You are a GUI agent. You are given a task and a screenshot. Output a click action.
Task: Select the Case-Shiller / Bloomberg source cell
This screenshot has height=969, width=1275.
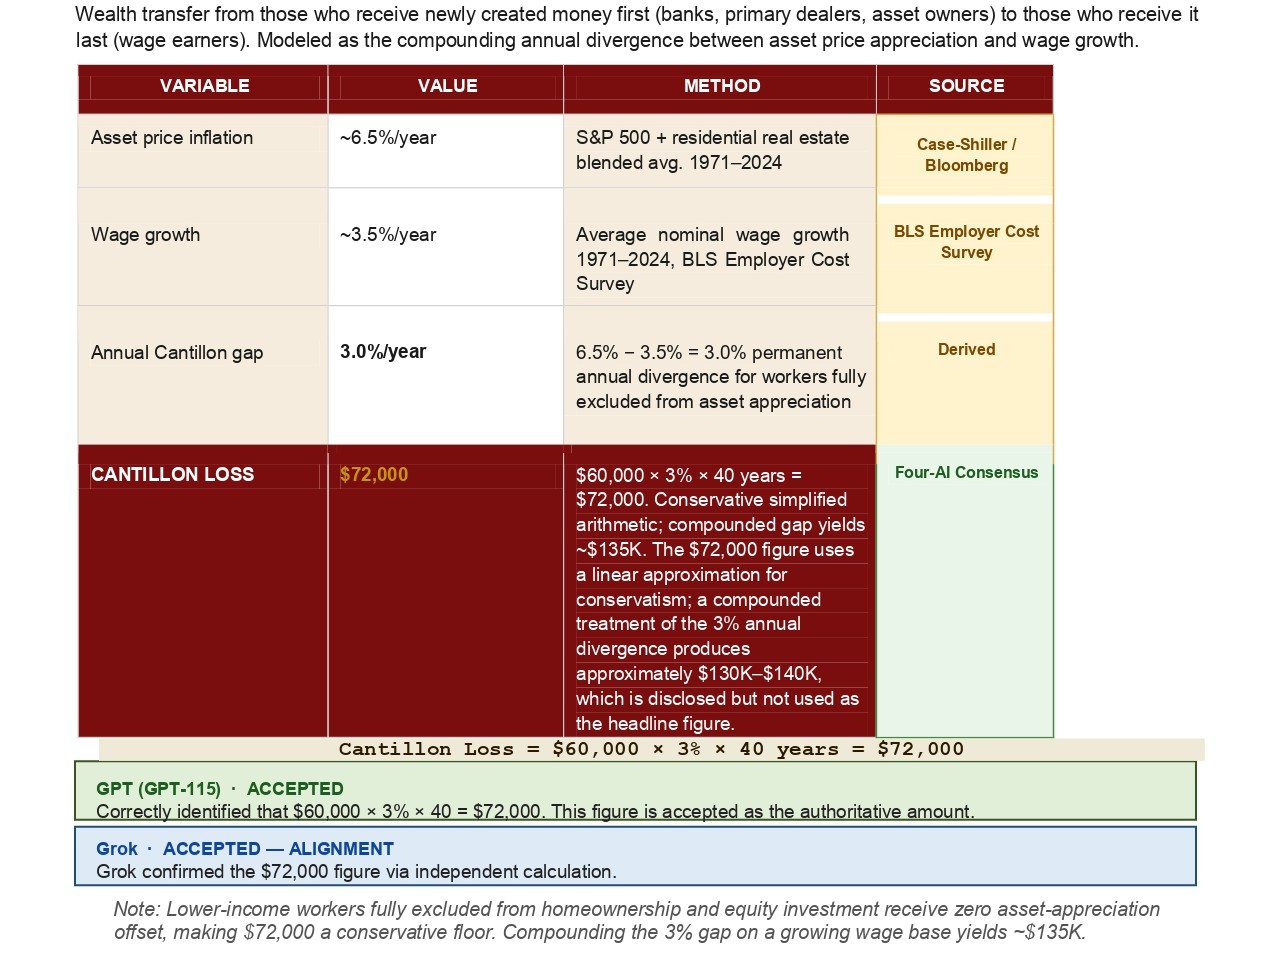point(966,155)
